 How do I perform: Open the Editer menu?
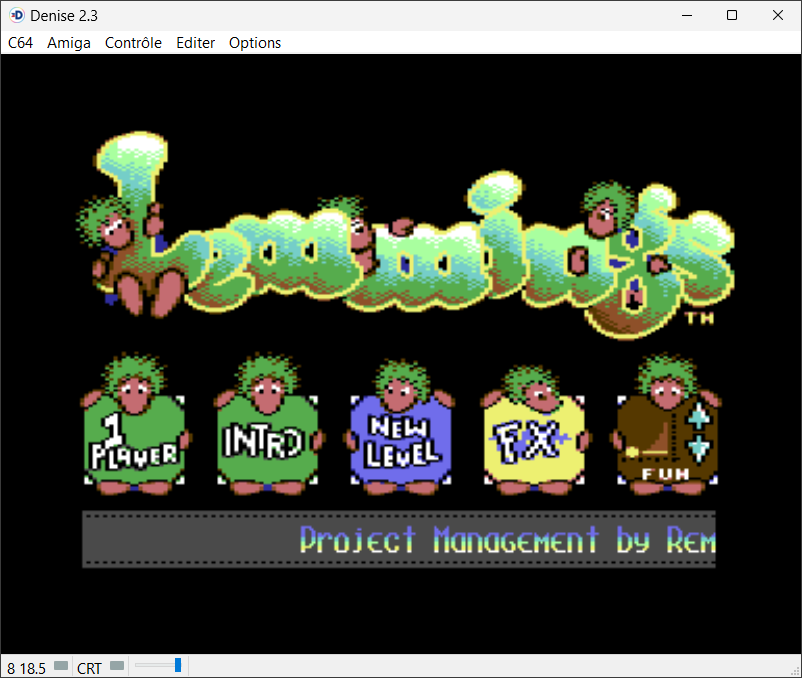(195, 43)
